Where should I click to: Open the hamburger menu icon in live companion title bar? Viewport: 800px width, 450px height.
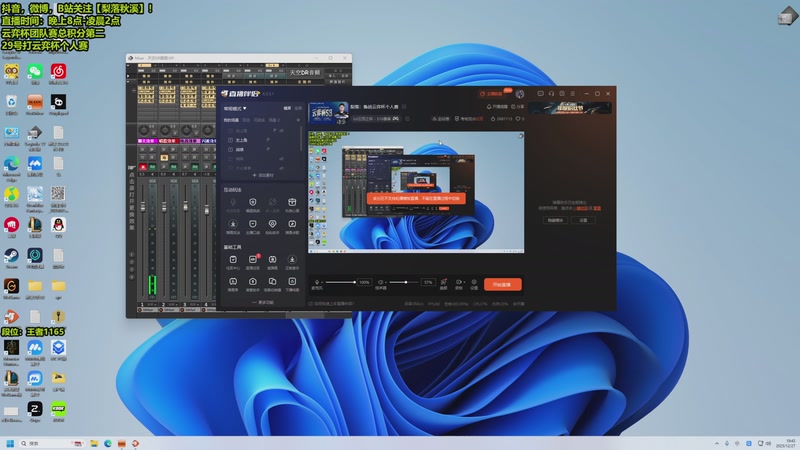573,94
